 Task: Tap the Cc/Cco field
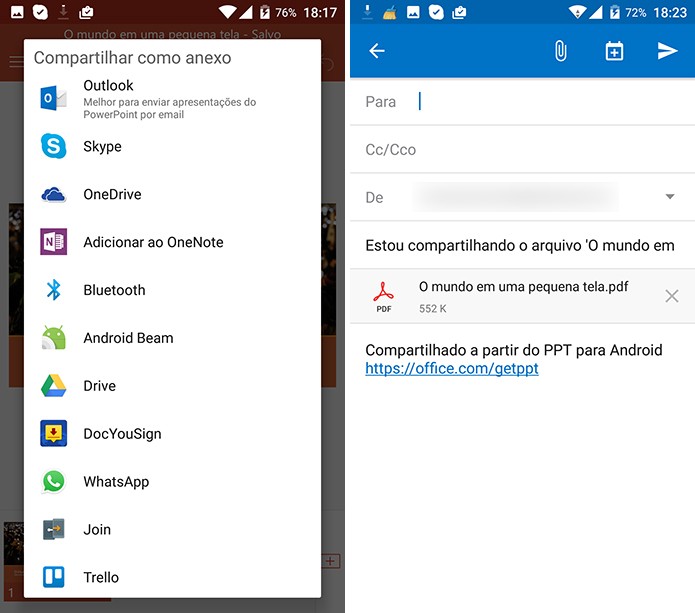[522, 149]
